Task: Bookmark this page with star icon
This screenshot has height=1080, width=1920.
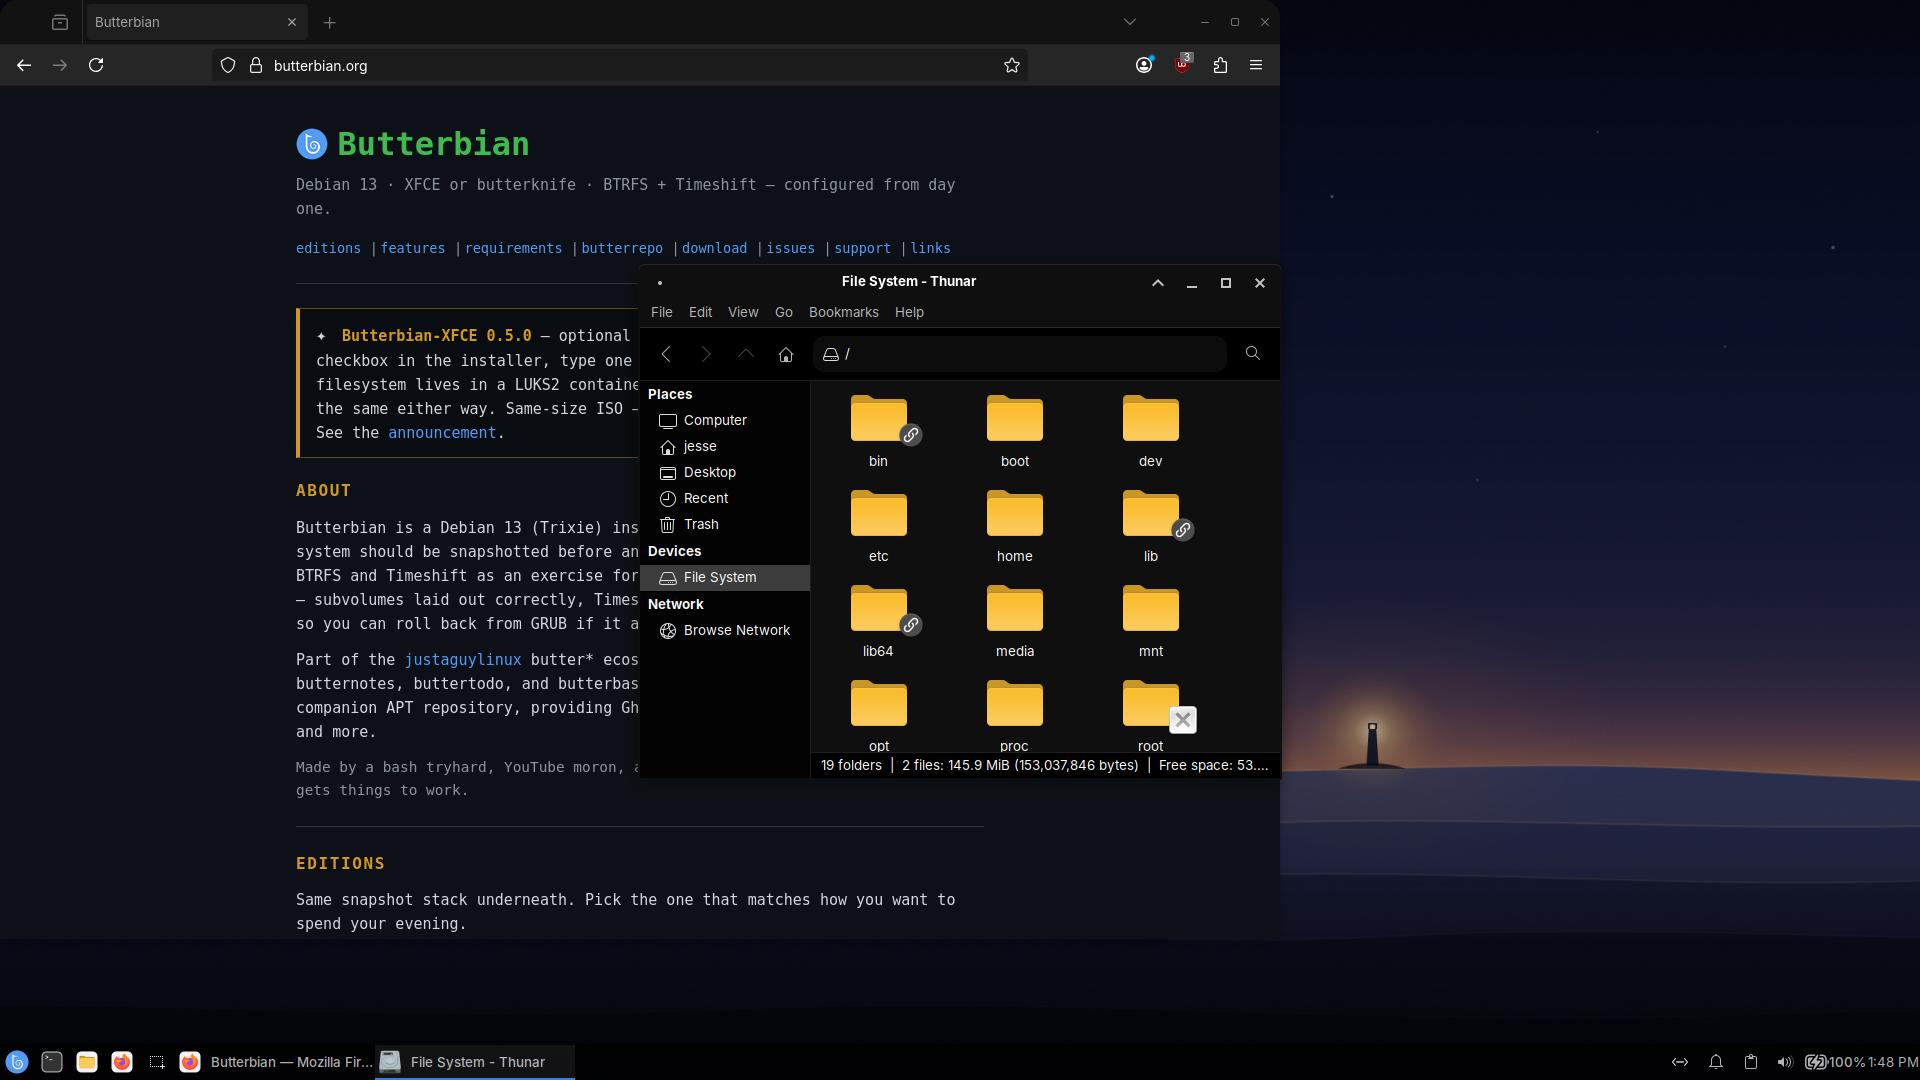Action: 1012,65
